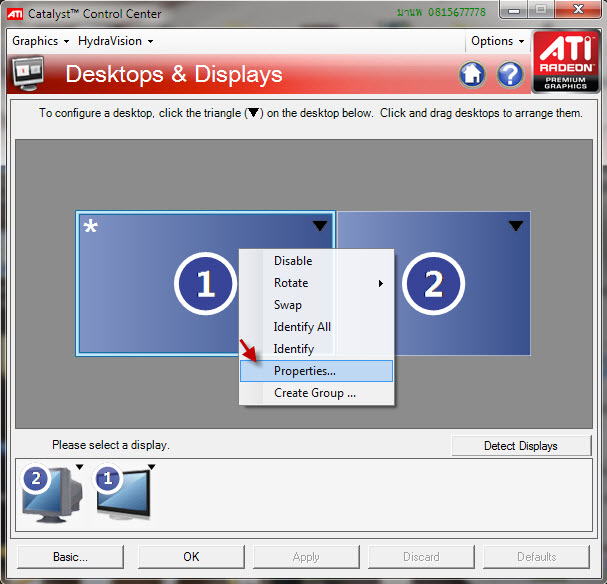Screen dimensions: 607x584
Task: Choose Swap from the context menu
Action: [316, 305]
